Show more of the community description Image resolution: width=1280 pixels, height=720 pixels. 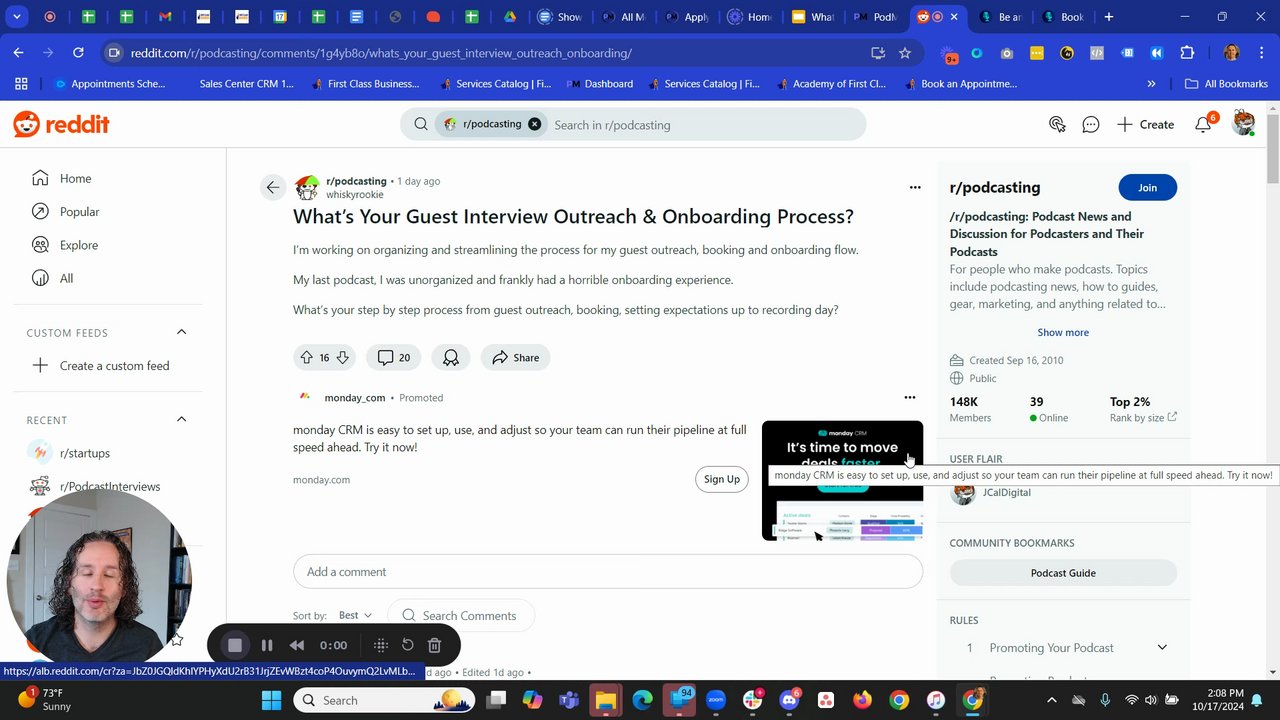tap(1063, 332)
